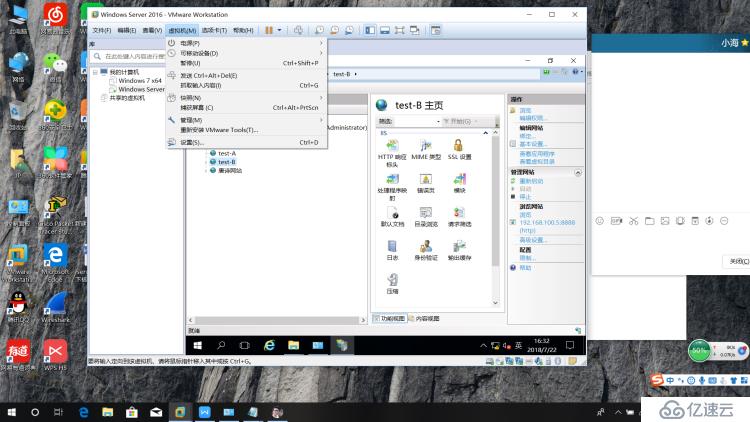Open 查看(V) menu
Image resolution: width=750 pixels, height=422 pixels.
tap(152, 30)
